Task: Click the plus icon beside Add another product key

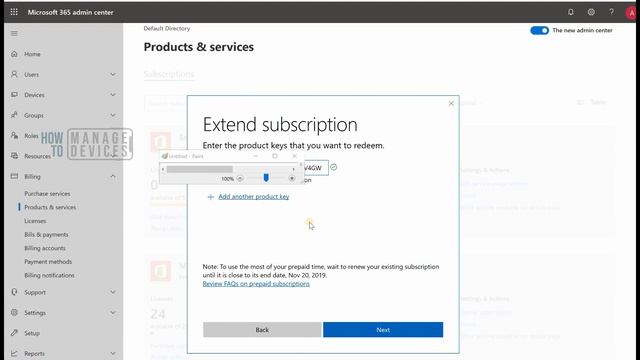Action: 211,197
